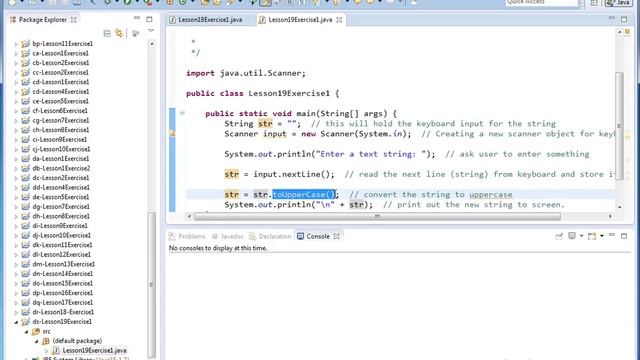Click overview ruler warning indicator at top
The height and width of the screenshot is (360, 640).
coord(627,32)
